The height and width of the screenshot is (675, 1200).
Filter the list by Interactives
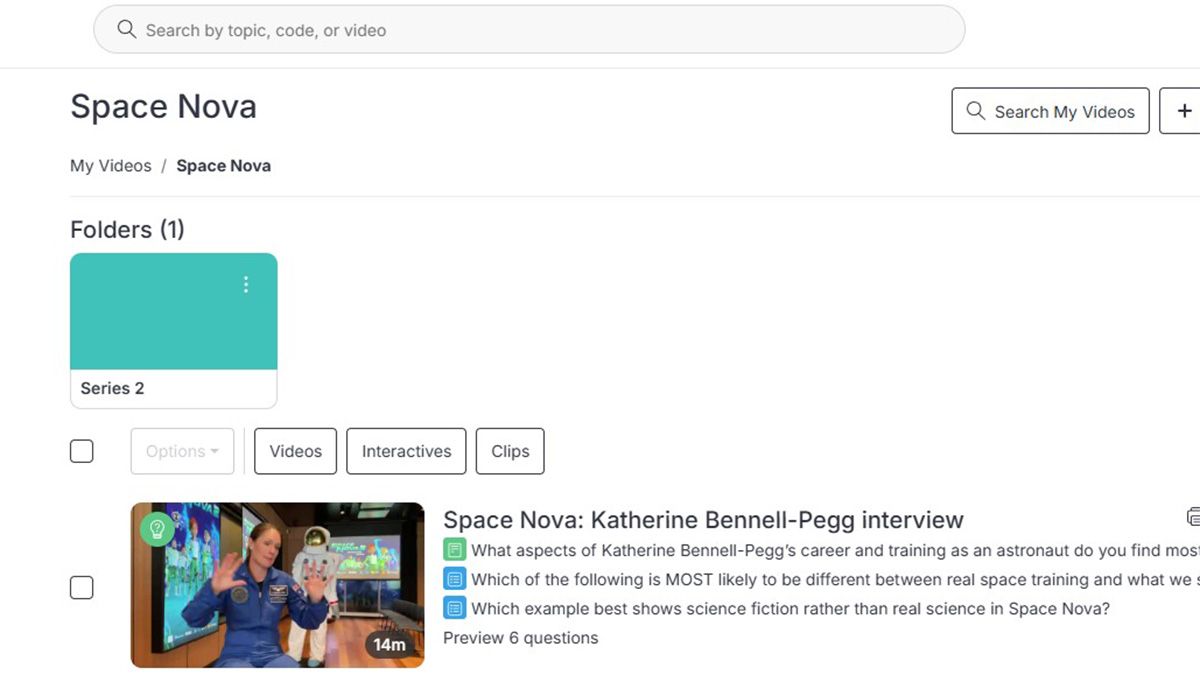coord(406,451)
